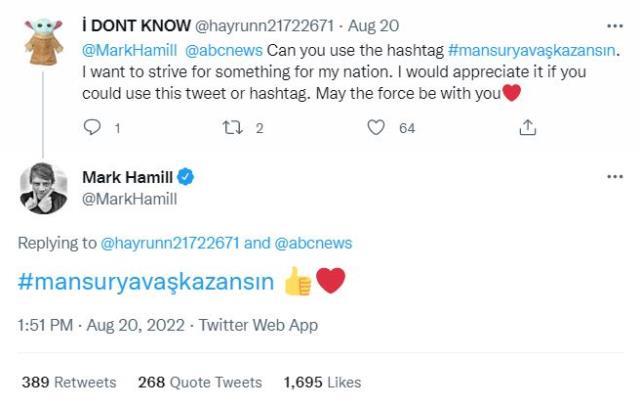Open Mark Hamill's profile photo
This screenshot has width=640, height=407.
pyautogui.click(x=43, y=187)
